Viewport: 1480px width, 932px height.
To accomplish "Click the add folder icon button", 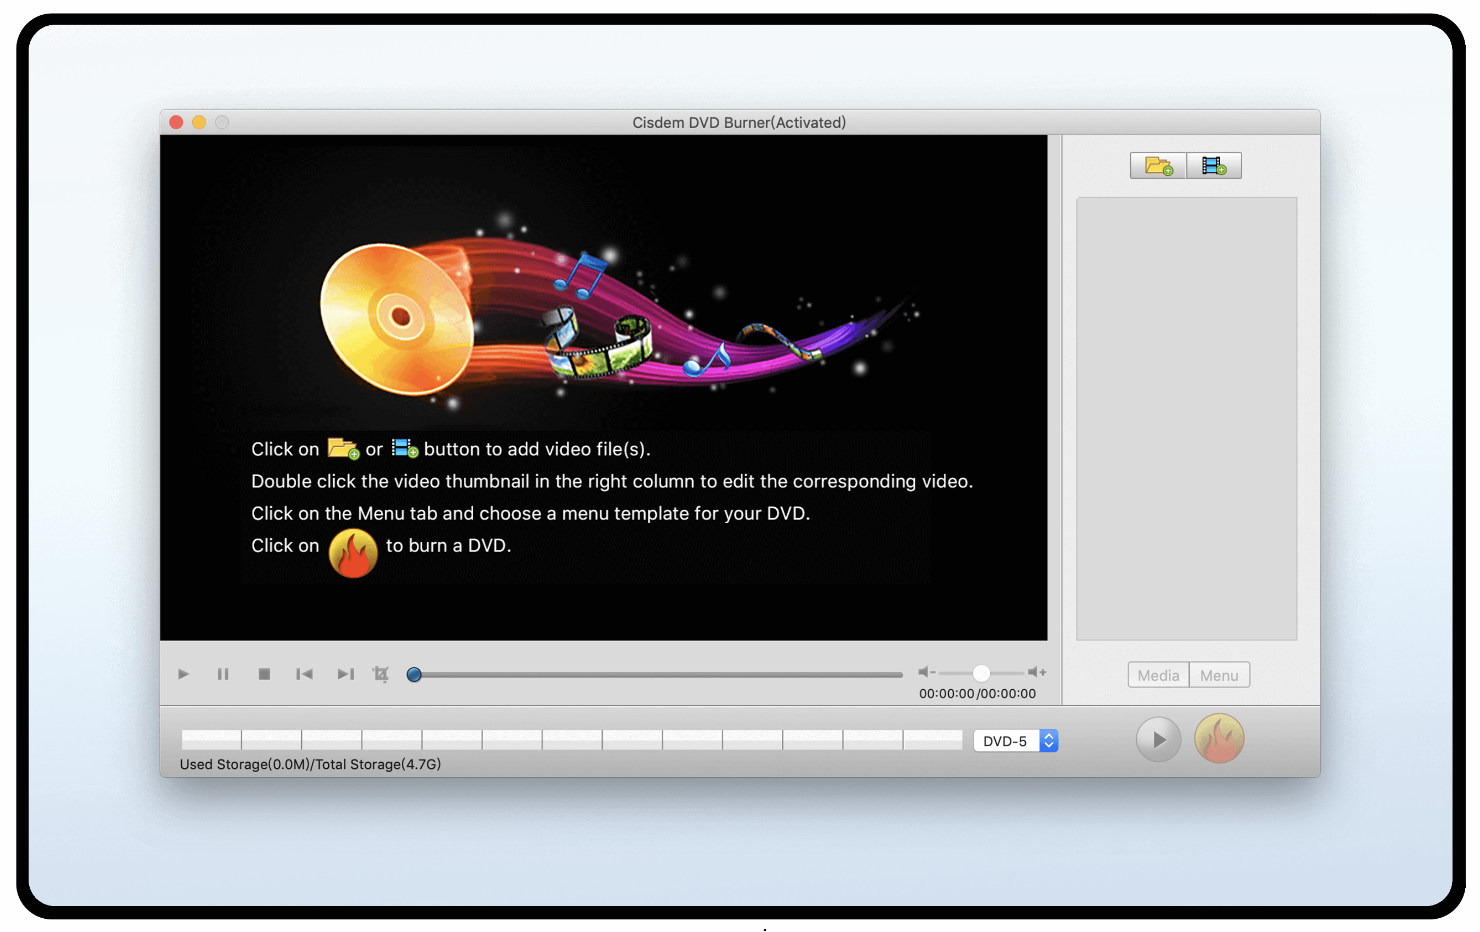I will click(1158, 166).
